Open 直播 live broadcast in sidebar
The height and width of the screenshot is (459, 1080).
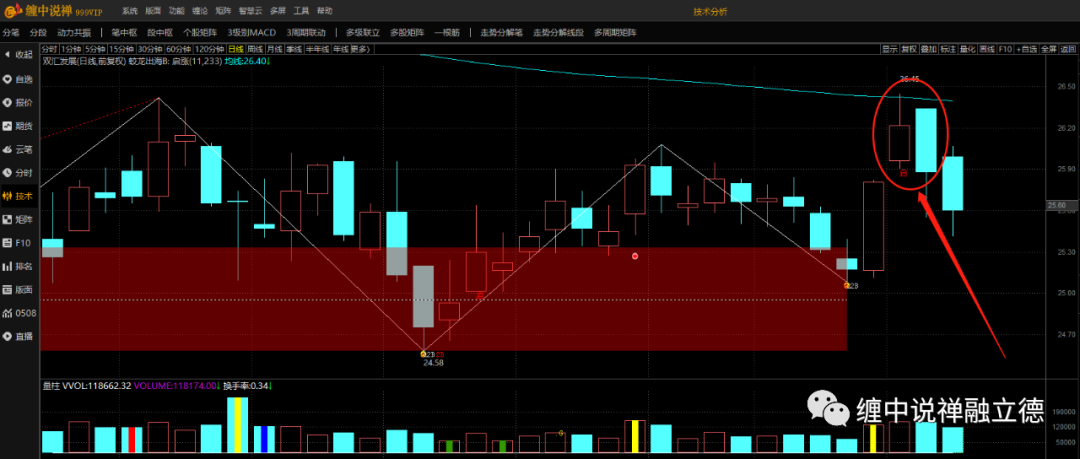pyautogui.click(x=19, y=336)
